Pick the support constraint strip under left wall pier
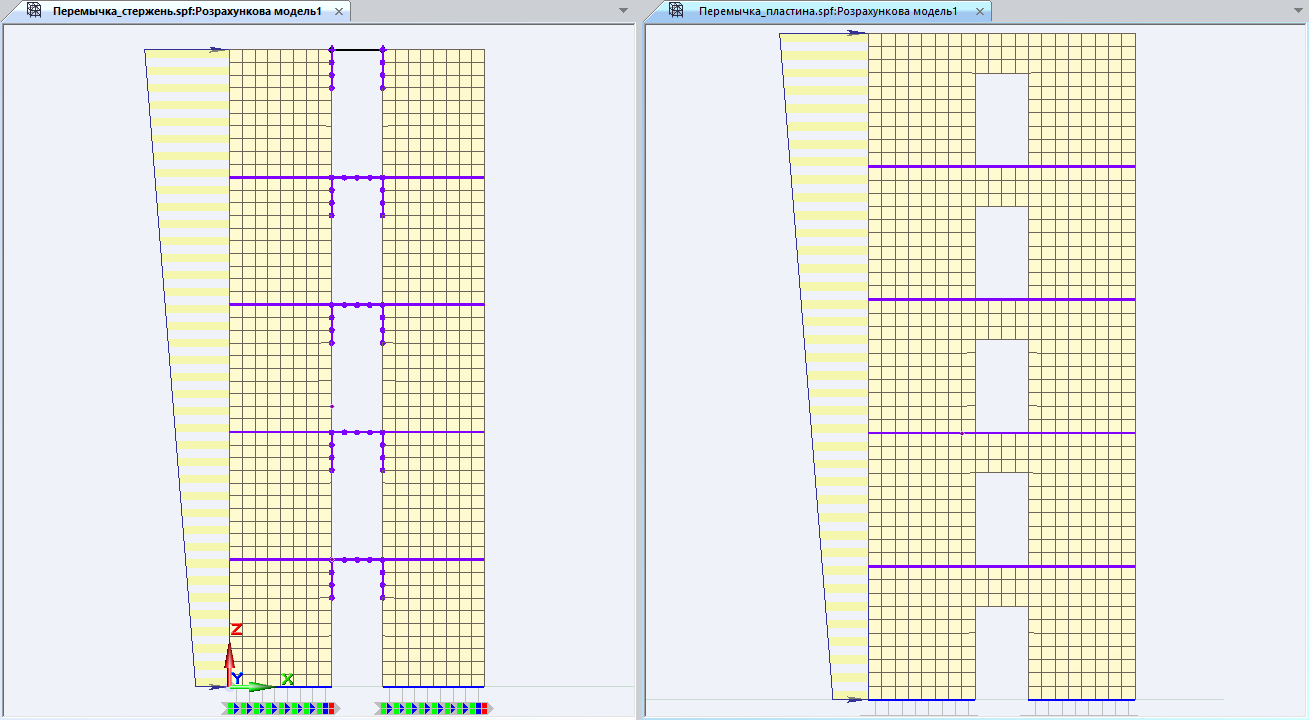 pos(280,708)
